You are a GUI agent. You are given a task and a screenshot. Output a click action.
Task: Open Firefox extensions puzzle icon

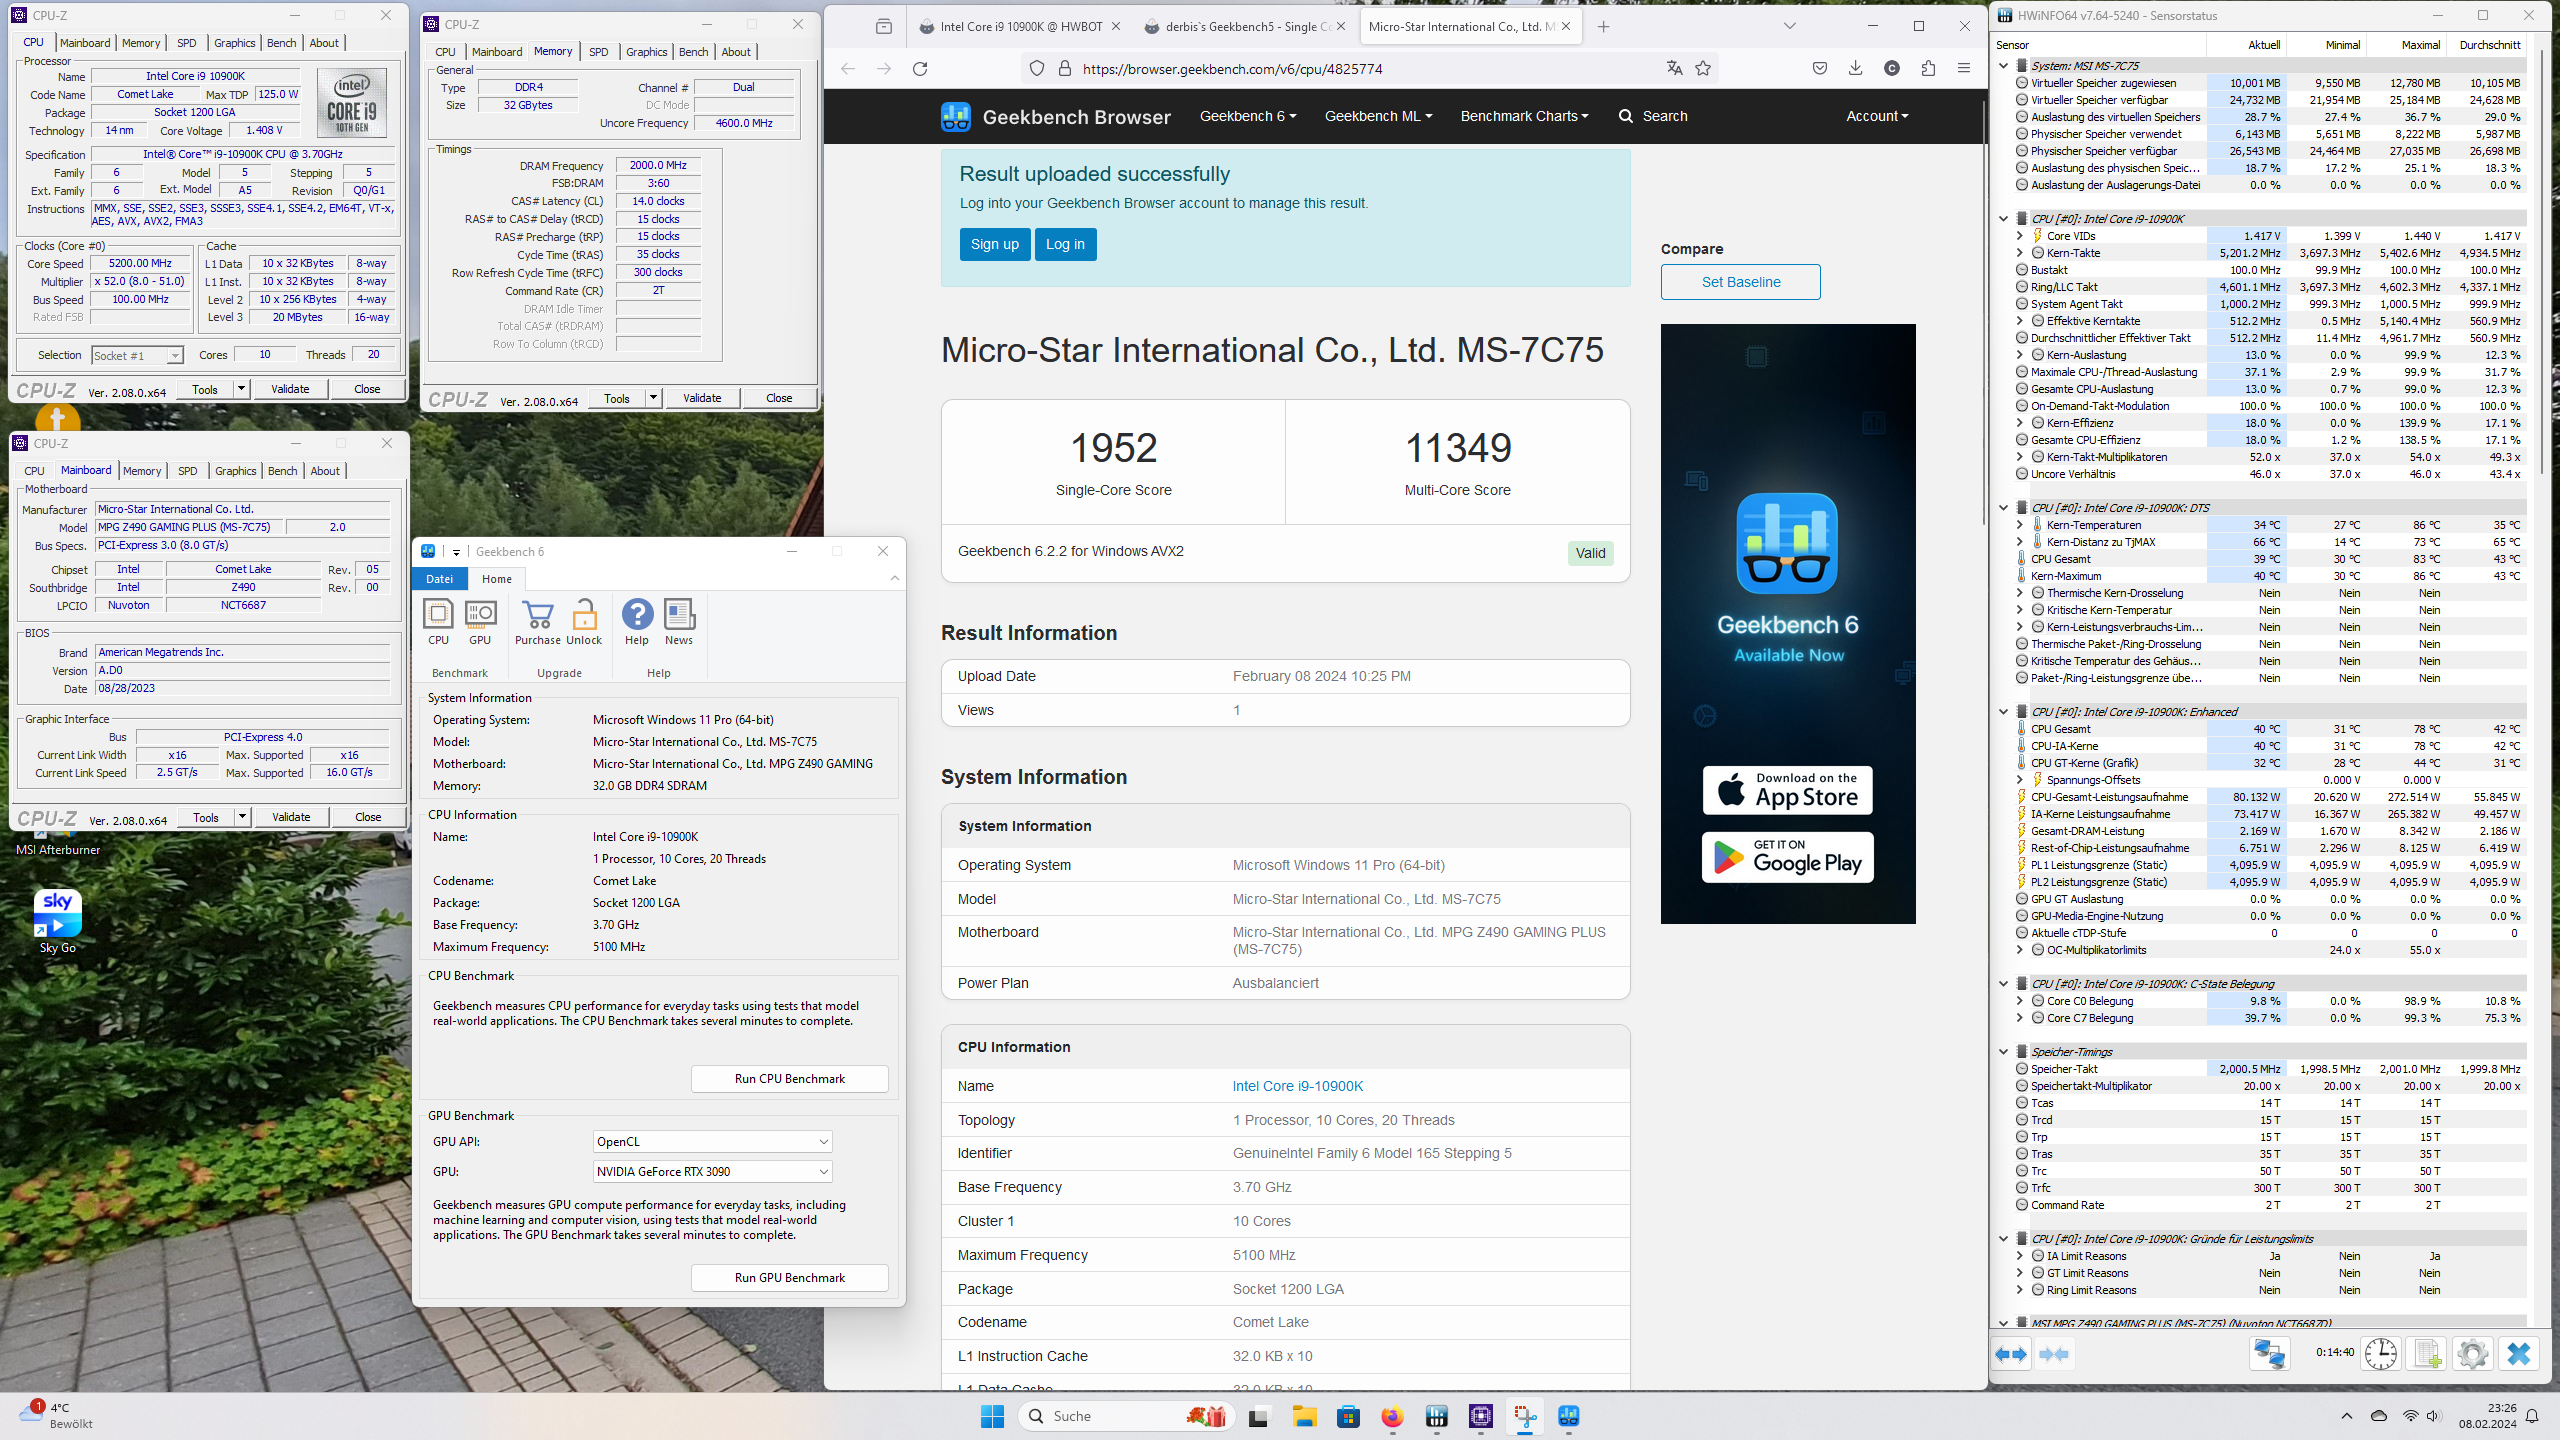[1928, 68]
